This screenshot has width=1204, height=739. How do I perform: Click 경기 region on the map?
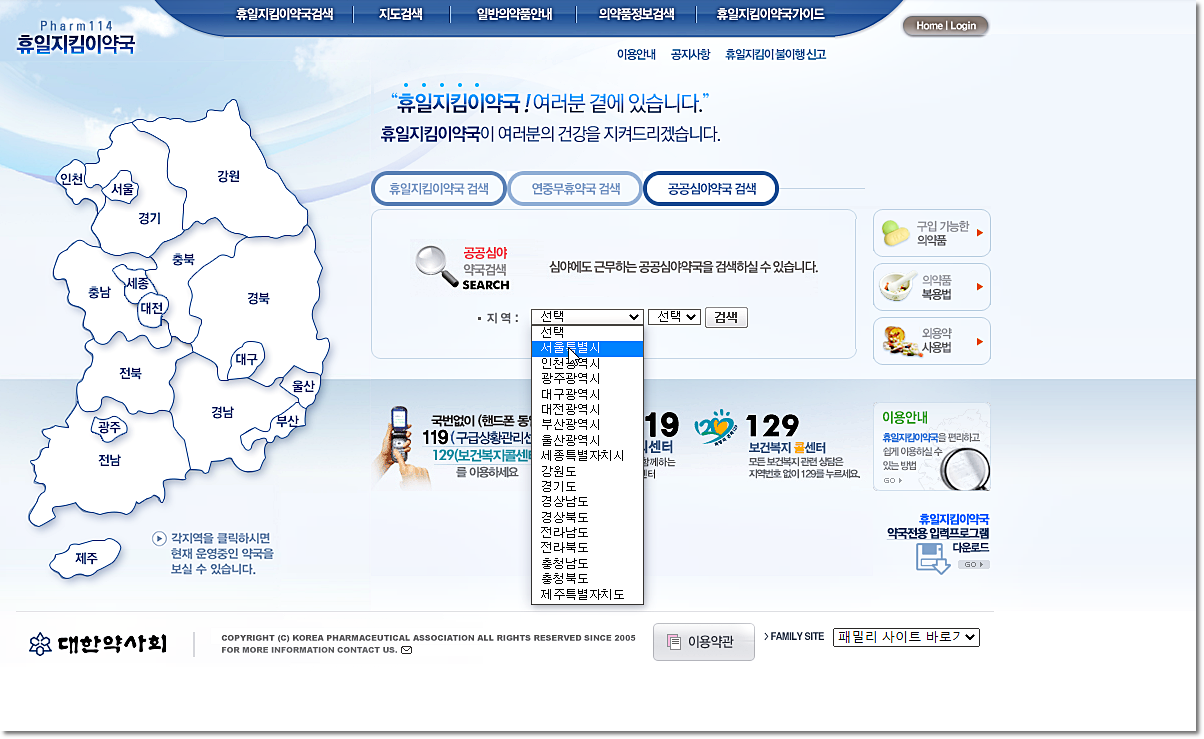click(x=149, y=218)
